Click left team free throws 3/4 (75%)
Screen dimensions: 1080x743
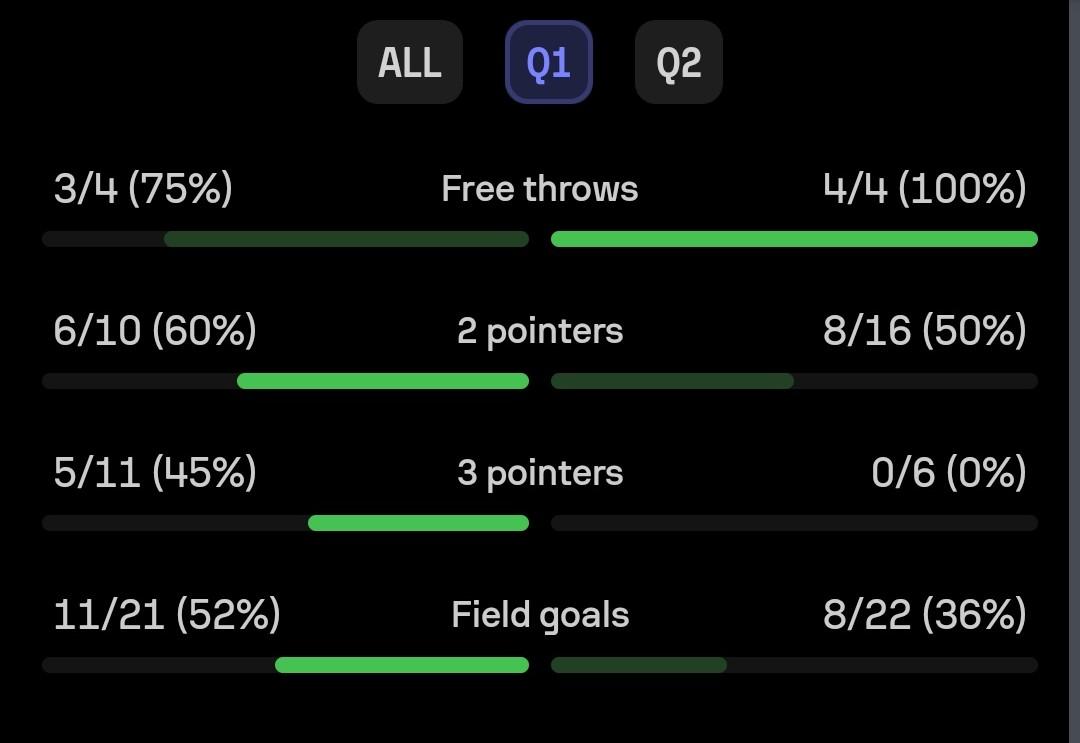tap(143, 189)
